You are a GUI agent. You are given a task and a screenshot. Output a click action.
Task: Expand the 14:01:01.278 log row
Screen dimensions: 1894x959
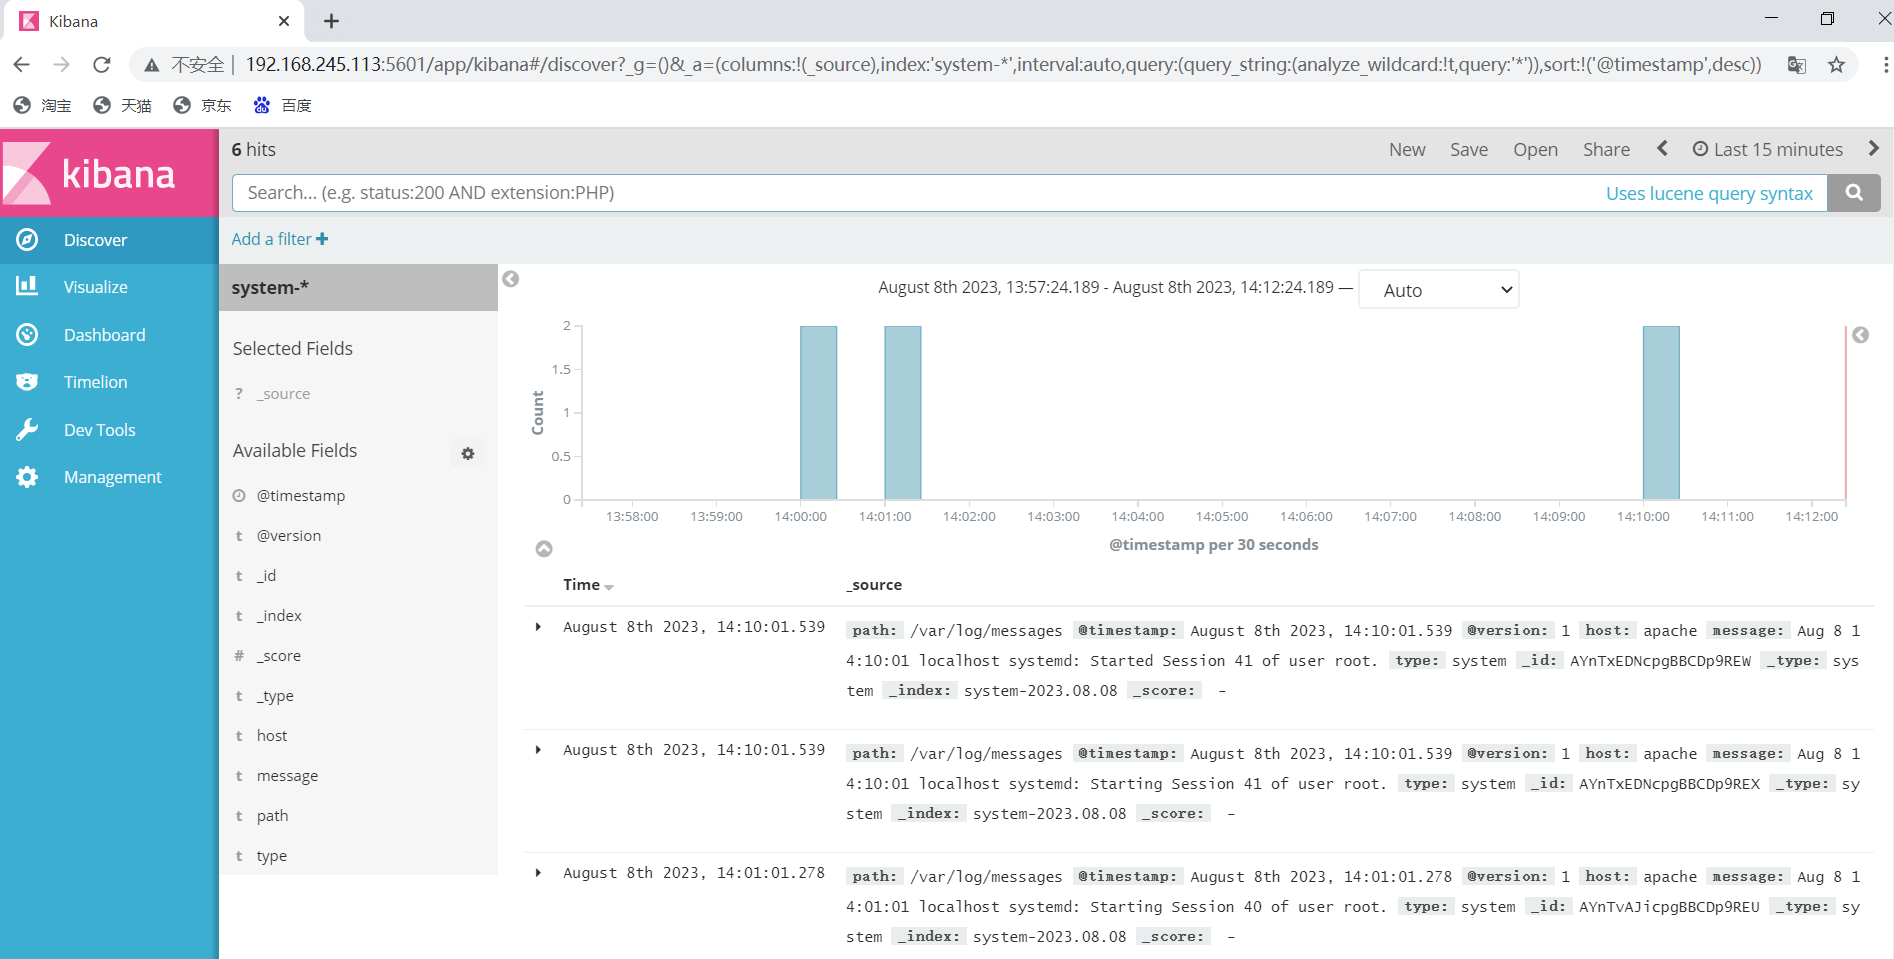tap(538, 873)
